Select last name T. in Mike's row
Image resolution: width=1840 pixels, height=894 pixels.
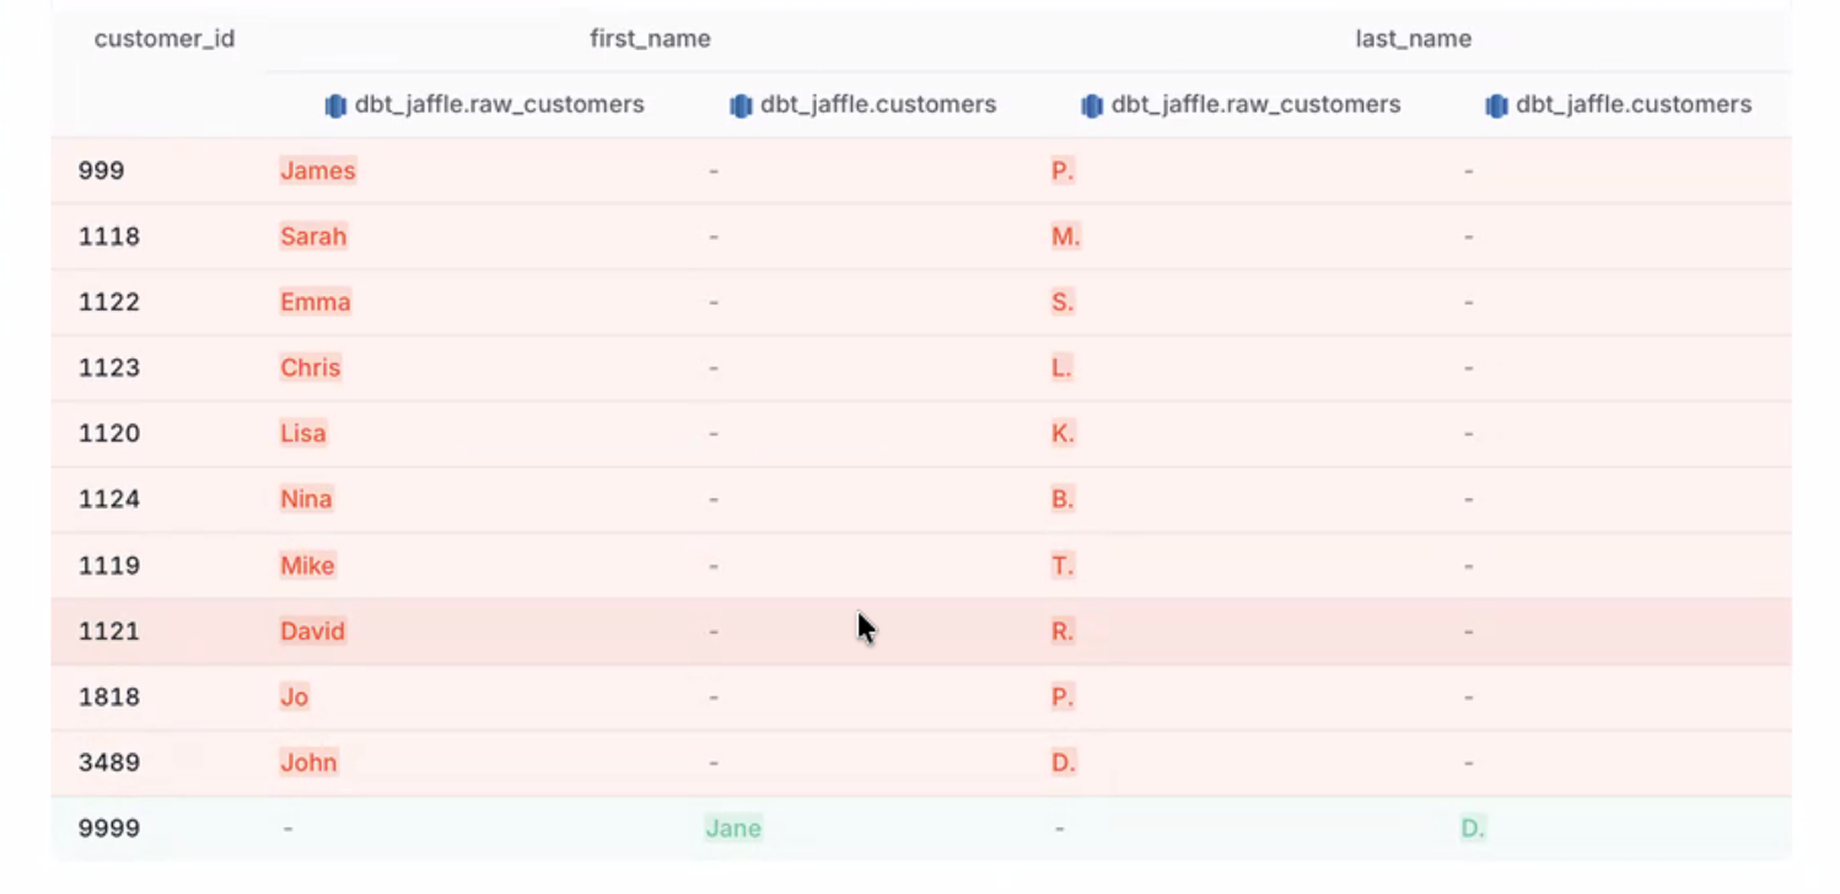[1062, 566]
